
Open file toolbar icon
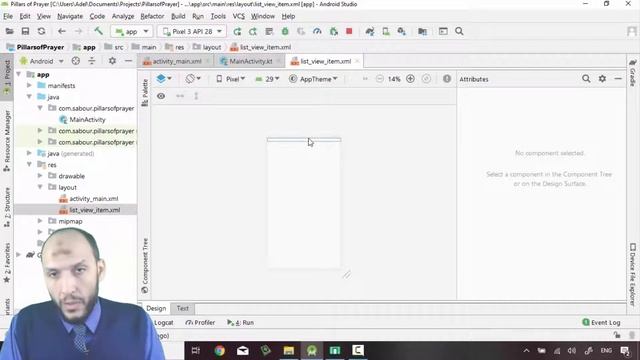click(9, 31)
